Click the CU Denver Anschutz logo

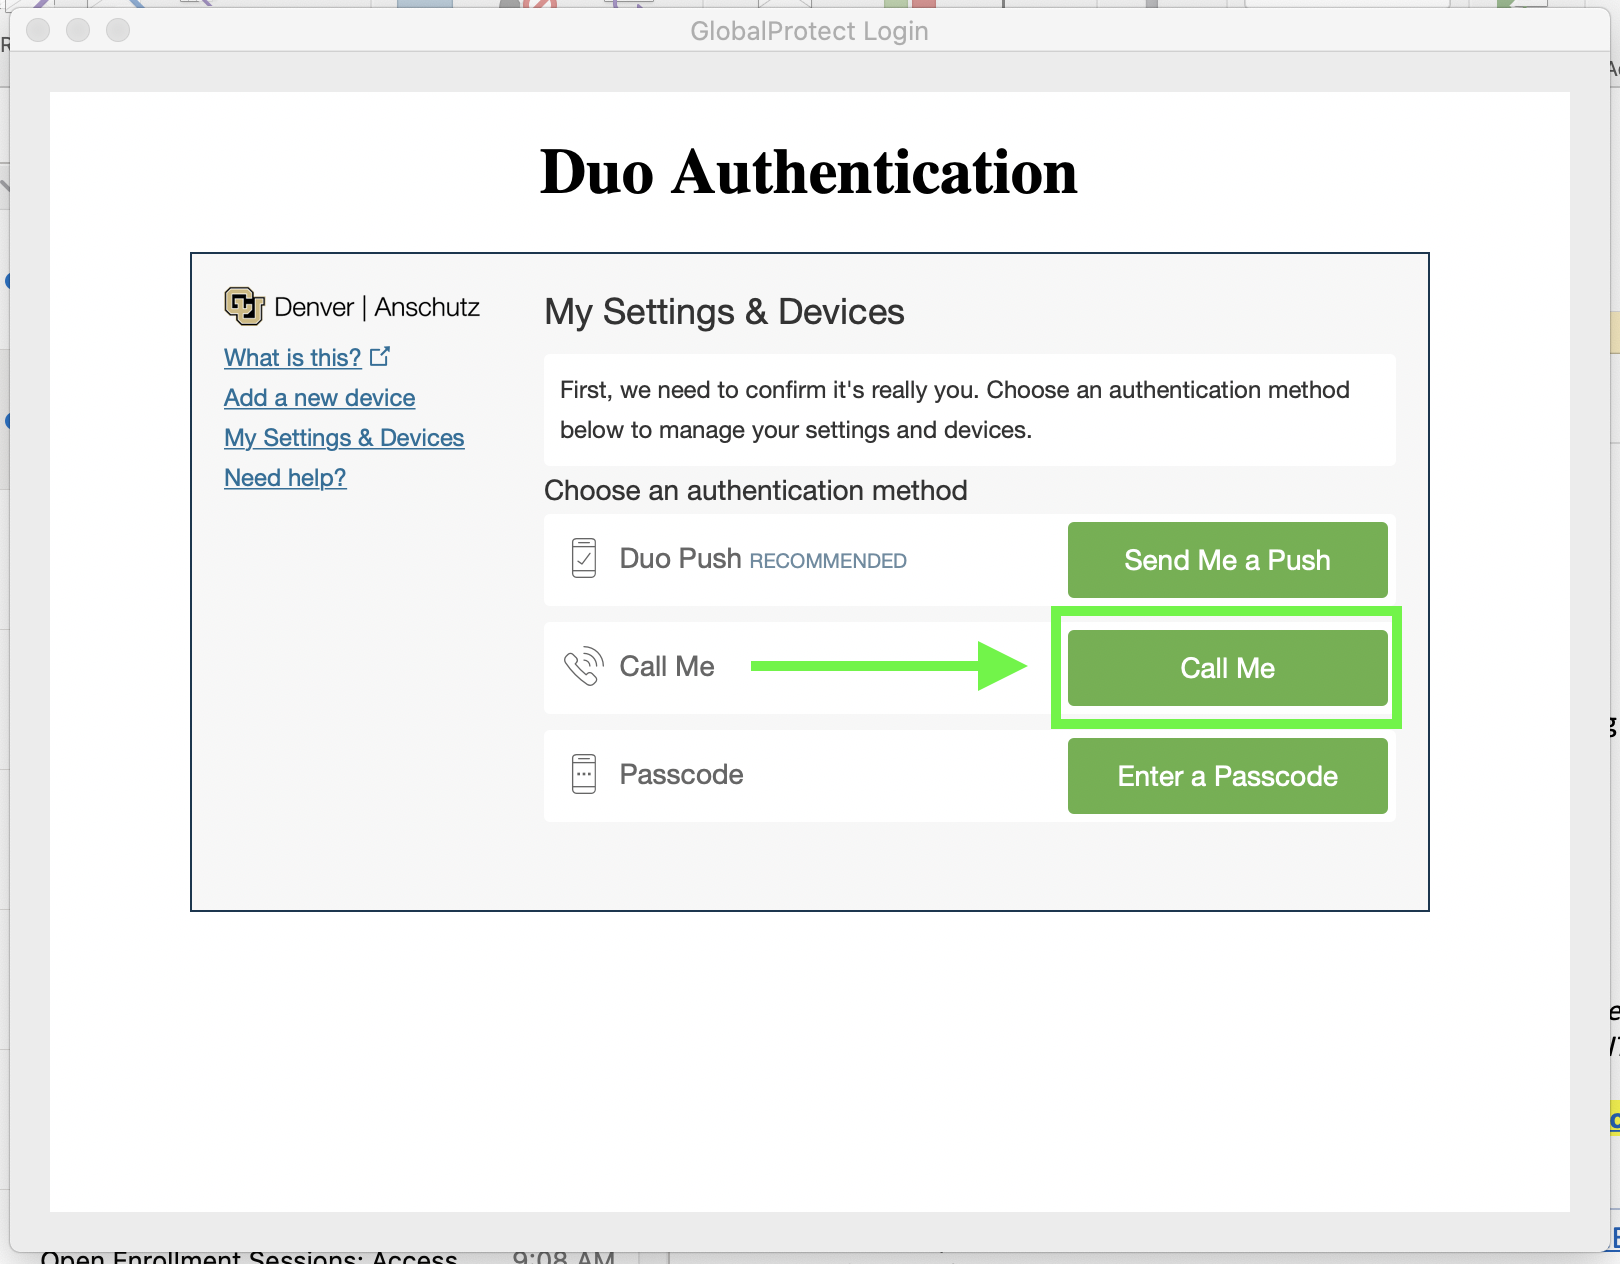tap(243, 306)
